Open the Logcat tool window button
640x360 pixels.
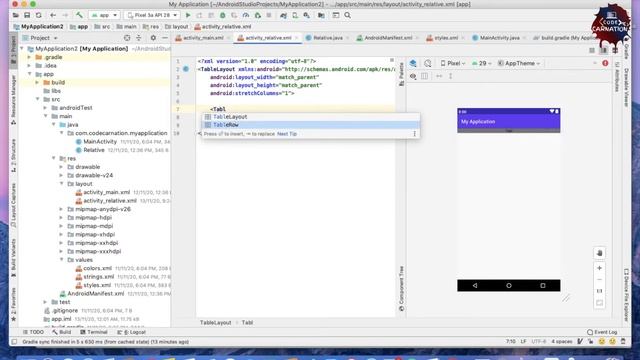(131, 332)
